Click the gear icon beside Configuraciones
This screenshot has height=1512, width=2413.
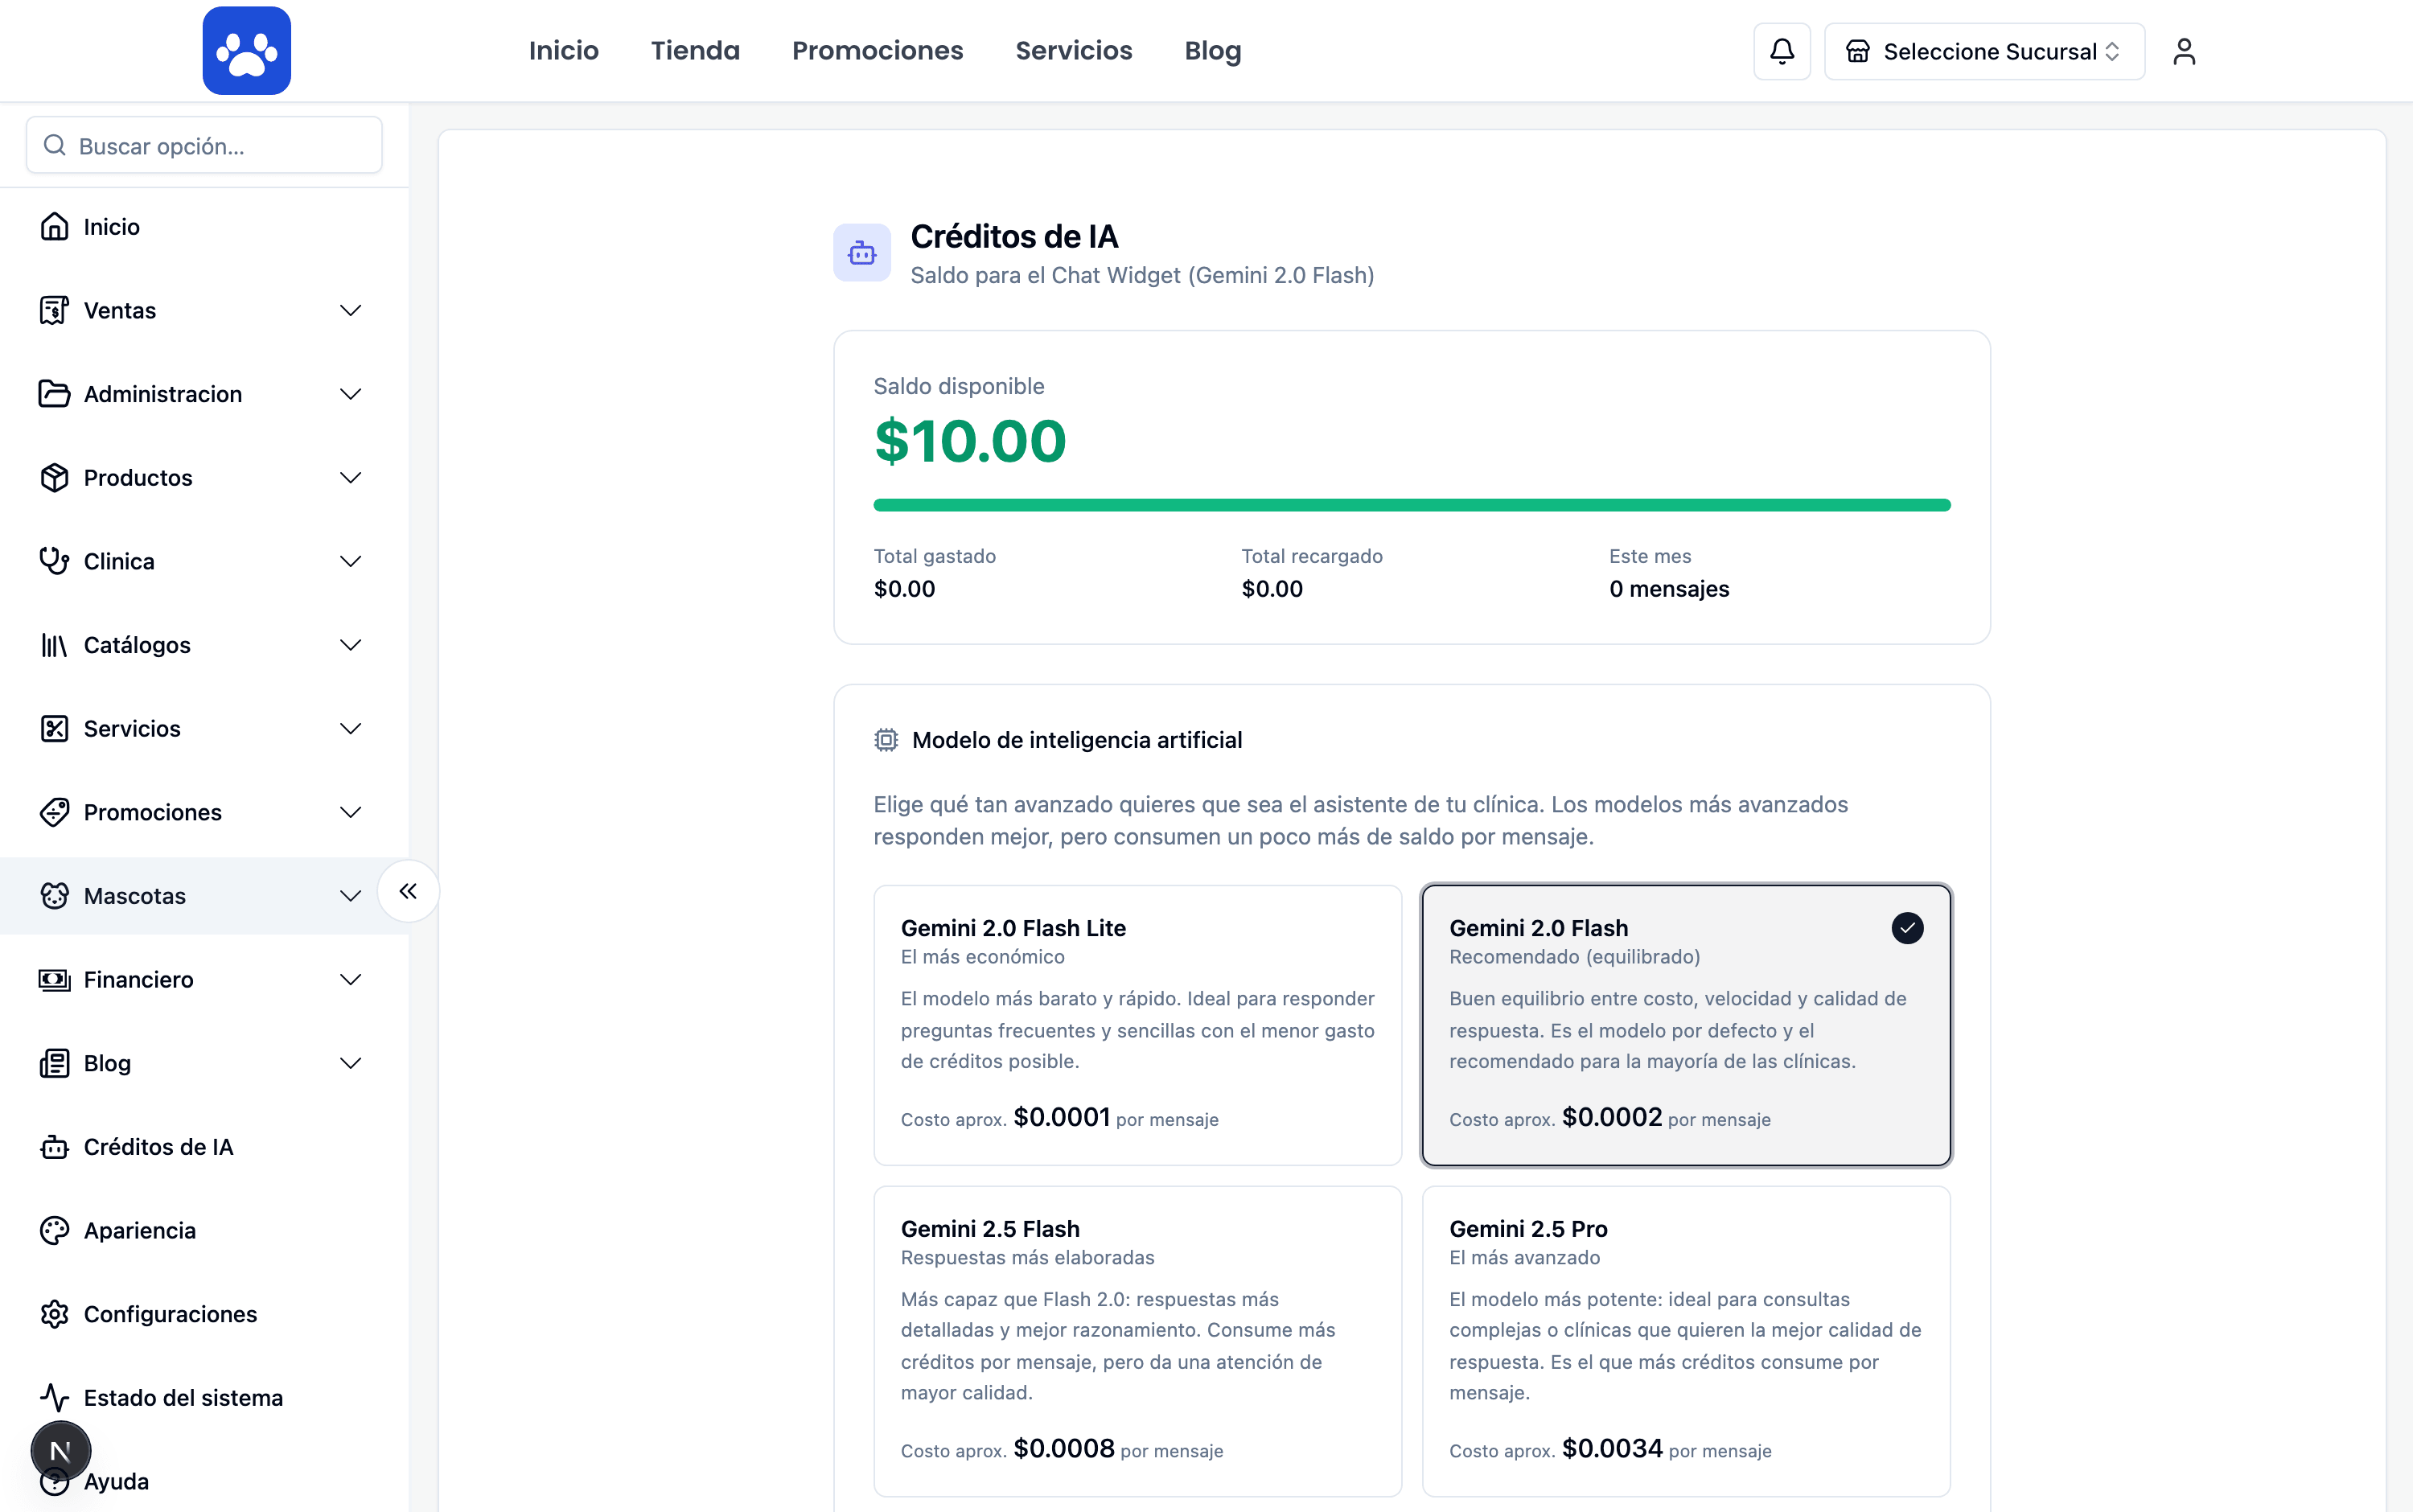tap(54, 1314)
